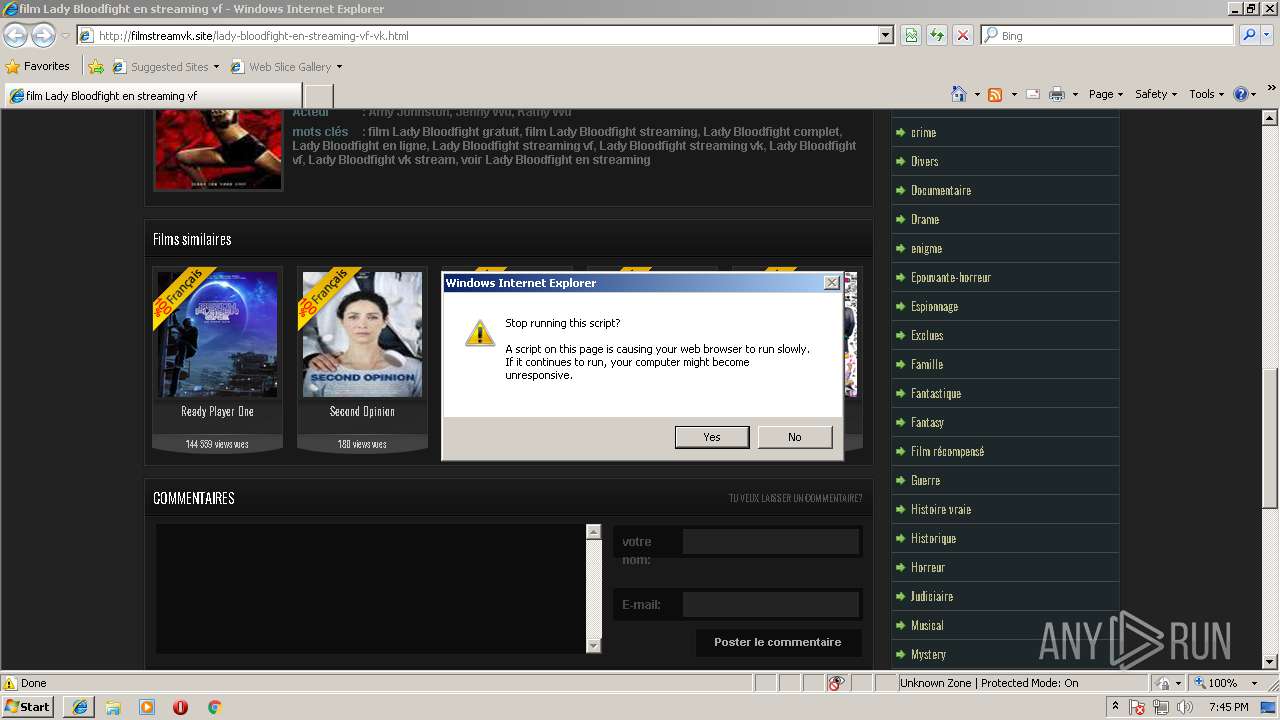Viewport: 1280px width, 720px height.
Task: Click the Print icon
Action: pos(1056,94)
